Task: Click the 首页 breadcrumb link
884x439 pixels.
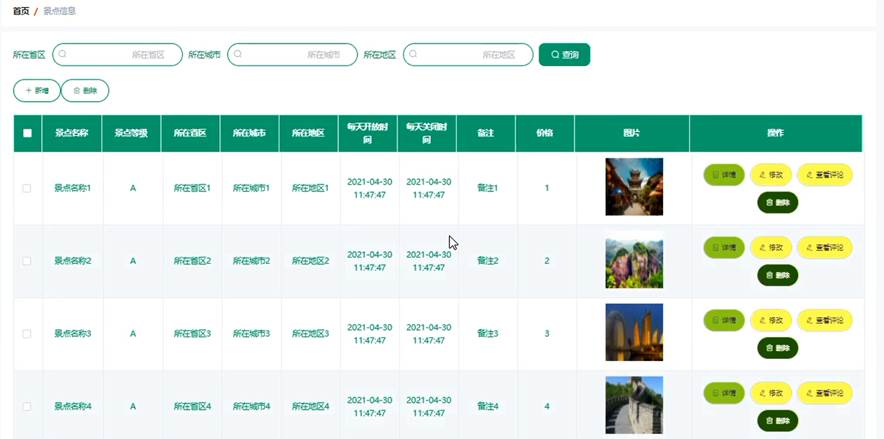Action: (21, 11)
